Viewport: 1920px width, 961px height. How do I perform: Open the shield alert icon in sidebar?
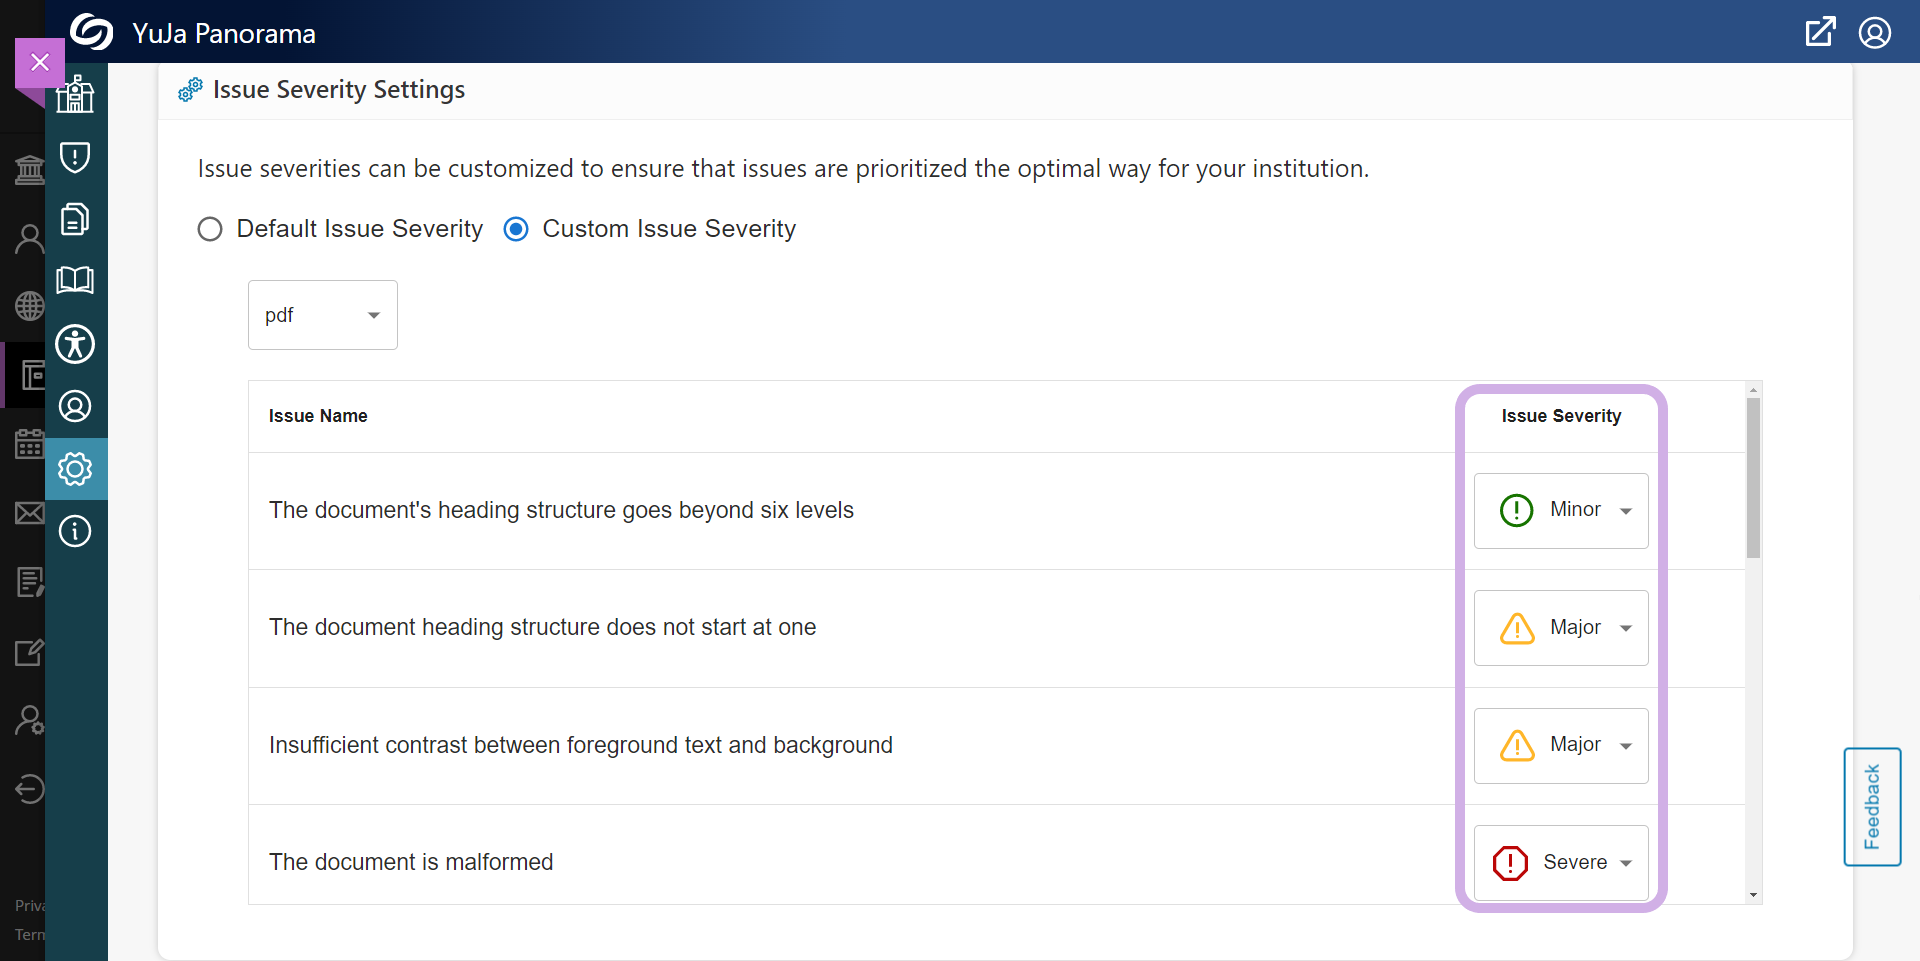[75, 157]
